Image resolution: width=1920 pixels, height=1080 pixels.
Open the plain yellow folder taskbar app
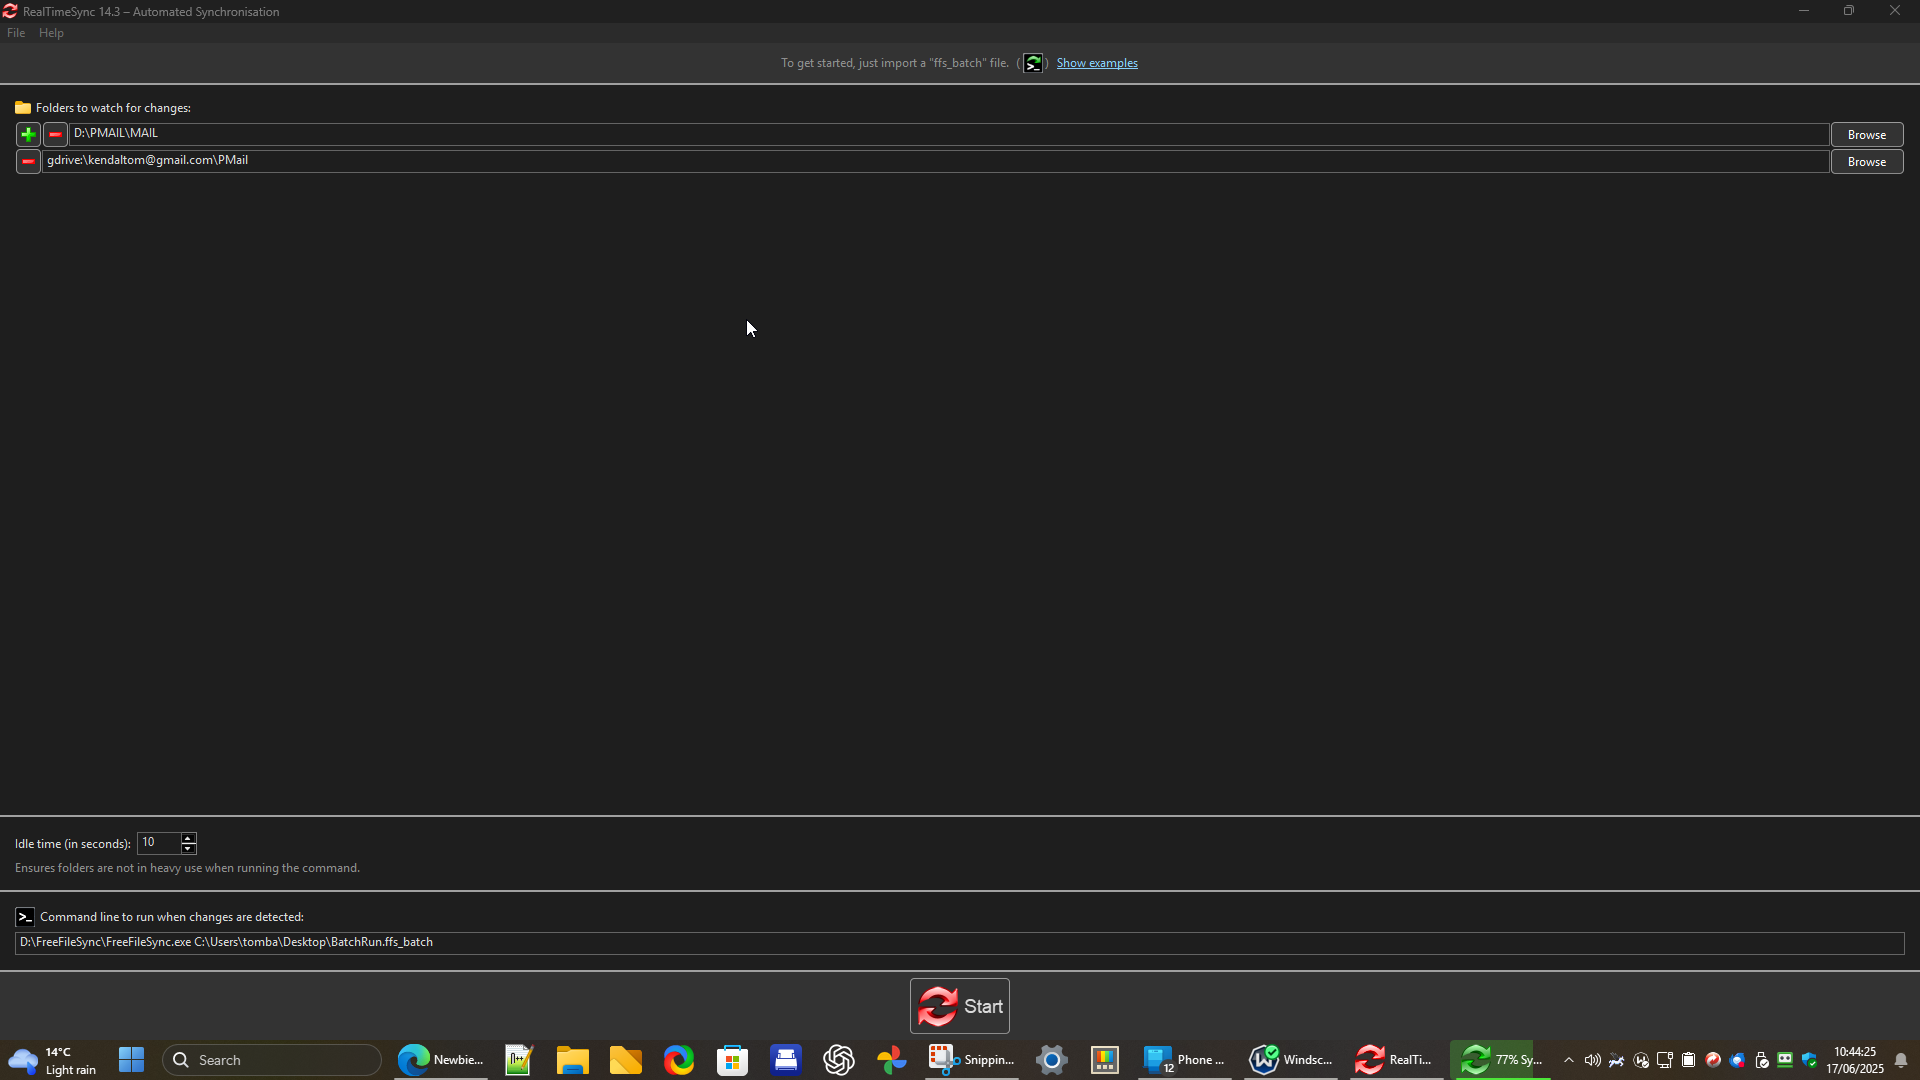click(626, 1060)
